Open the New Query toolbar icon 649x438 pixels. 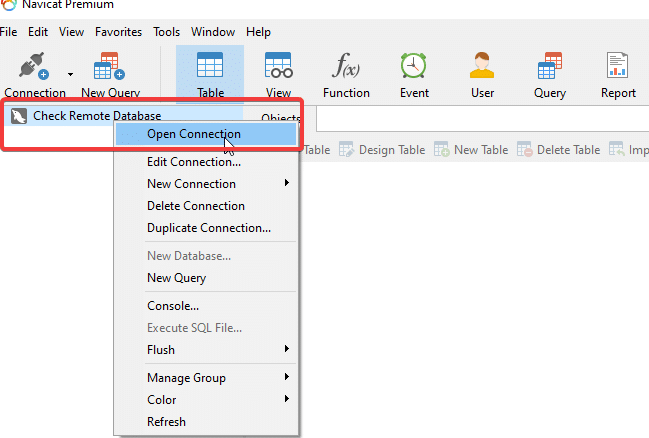[x=109, y=70]
